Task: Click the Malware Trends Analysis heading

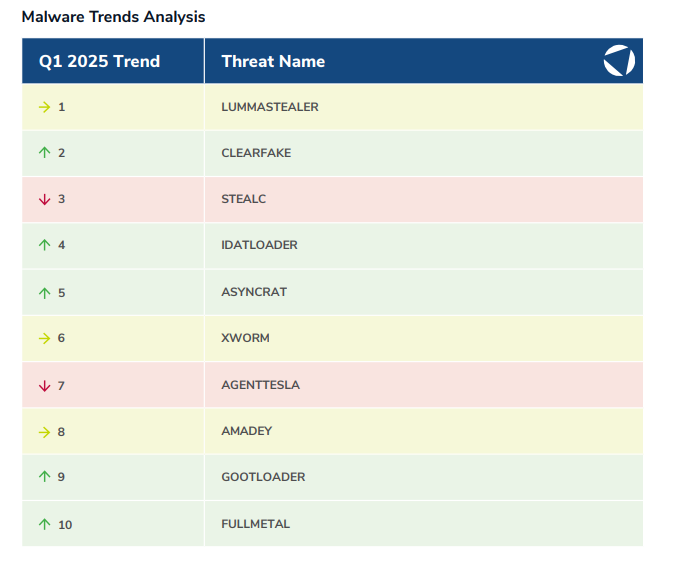Action: tap(113, 17)
